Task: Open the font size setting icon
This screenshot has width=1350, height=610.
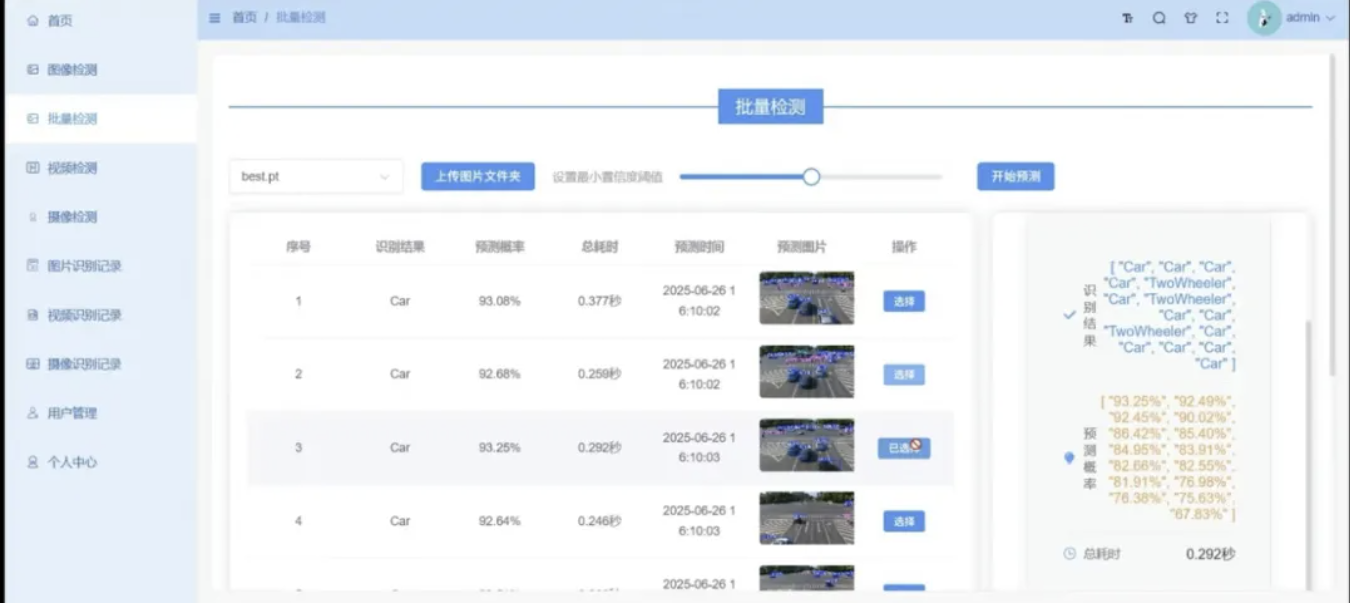Action: 1127,18
